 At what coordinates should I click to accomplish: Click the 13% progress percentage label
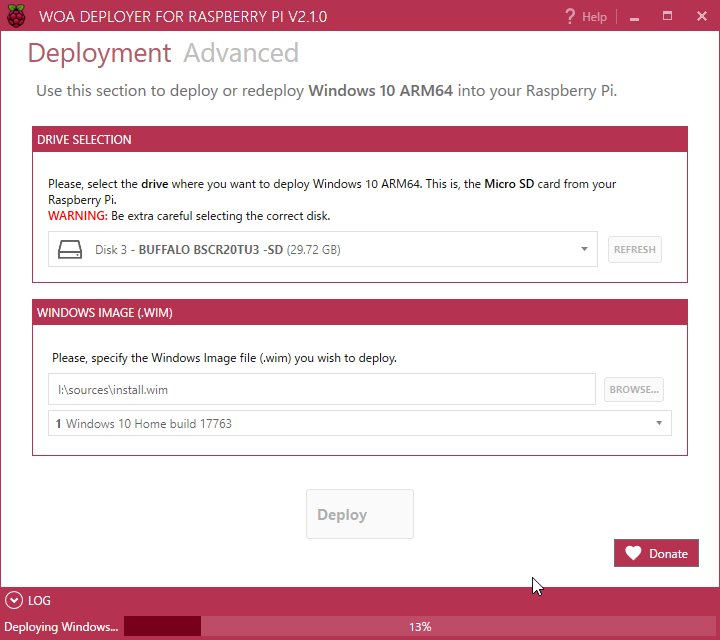pyautogui.click(x=420, y=627)
